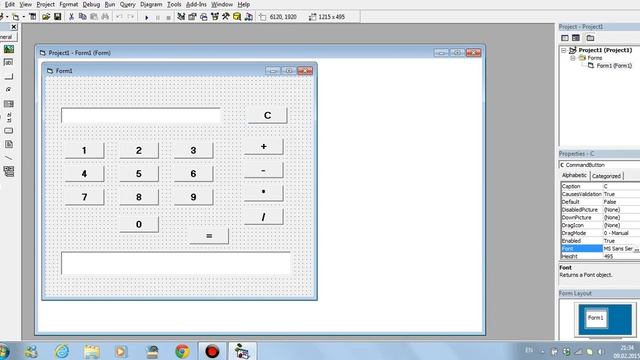
Task: Click the Undo arrow icon
Action: [119, 17]
